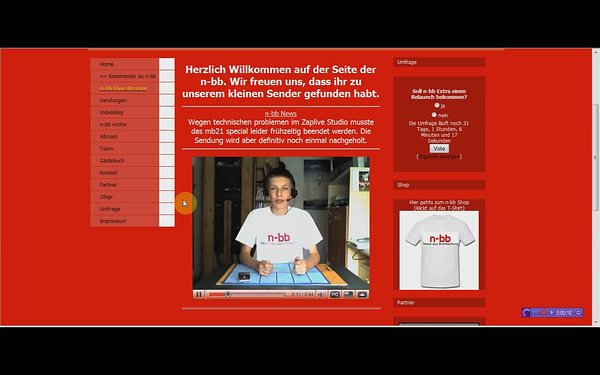Select the 'nein' poll option
600x375 pixels.
pyautogui.click(x=434, y=114)
